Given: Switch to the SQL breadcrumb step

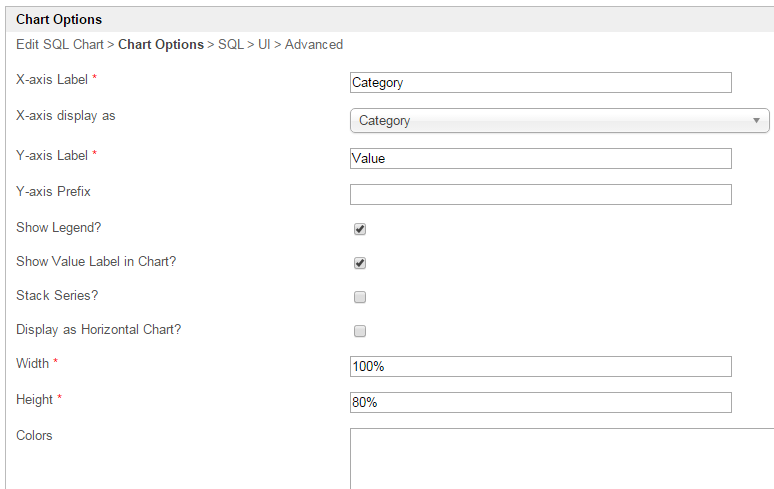Looking at the screenshot, I should coord(231,45).
